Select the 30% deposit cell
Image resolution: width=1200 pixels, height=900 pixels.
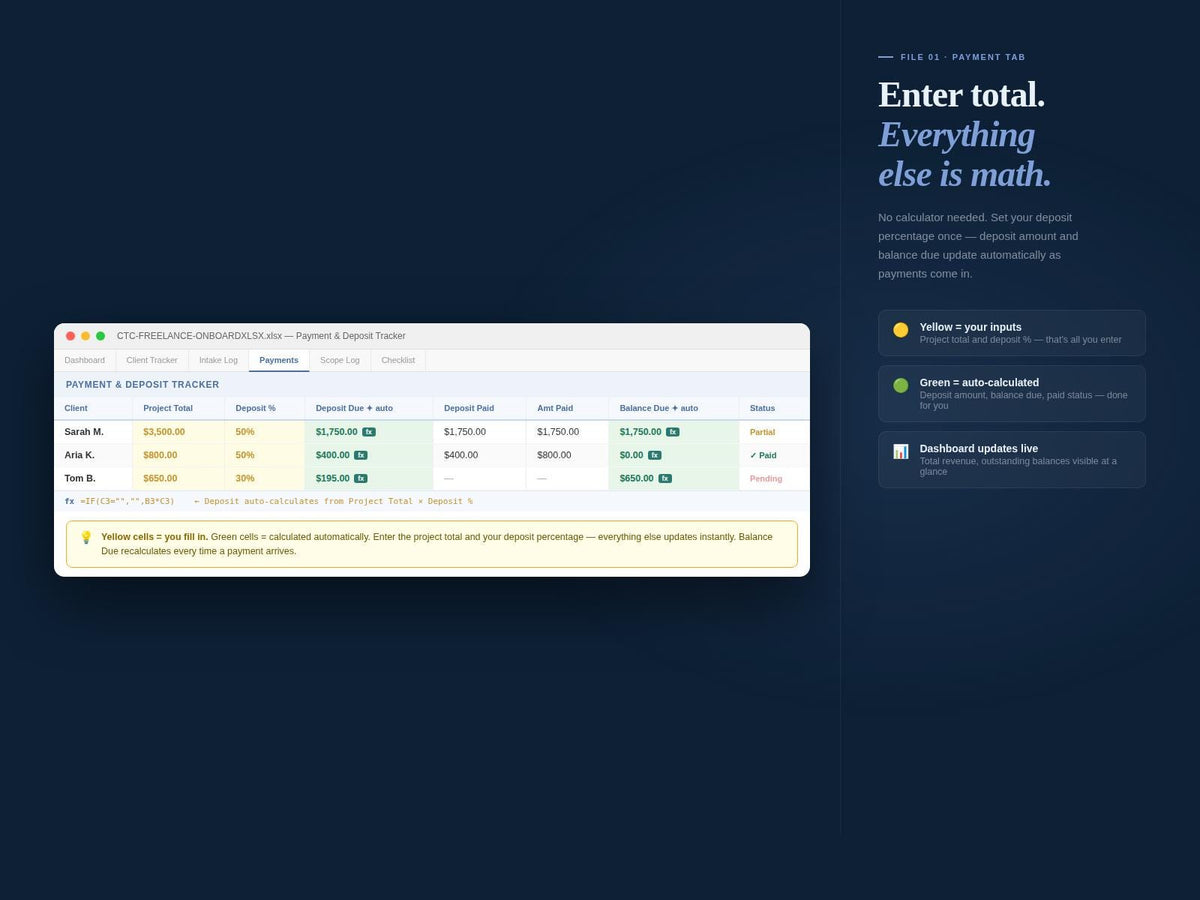[x=265, y=478]
